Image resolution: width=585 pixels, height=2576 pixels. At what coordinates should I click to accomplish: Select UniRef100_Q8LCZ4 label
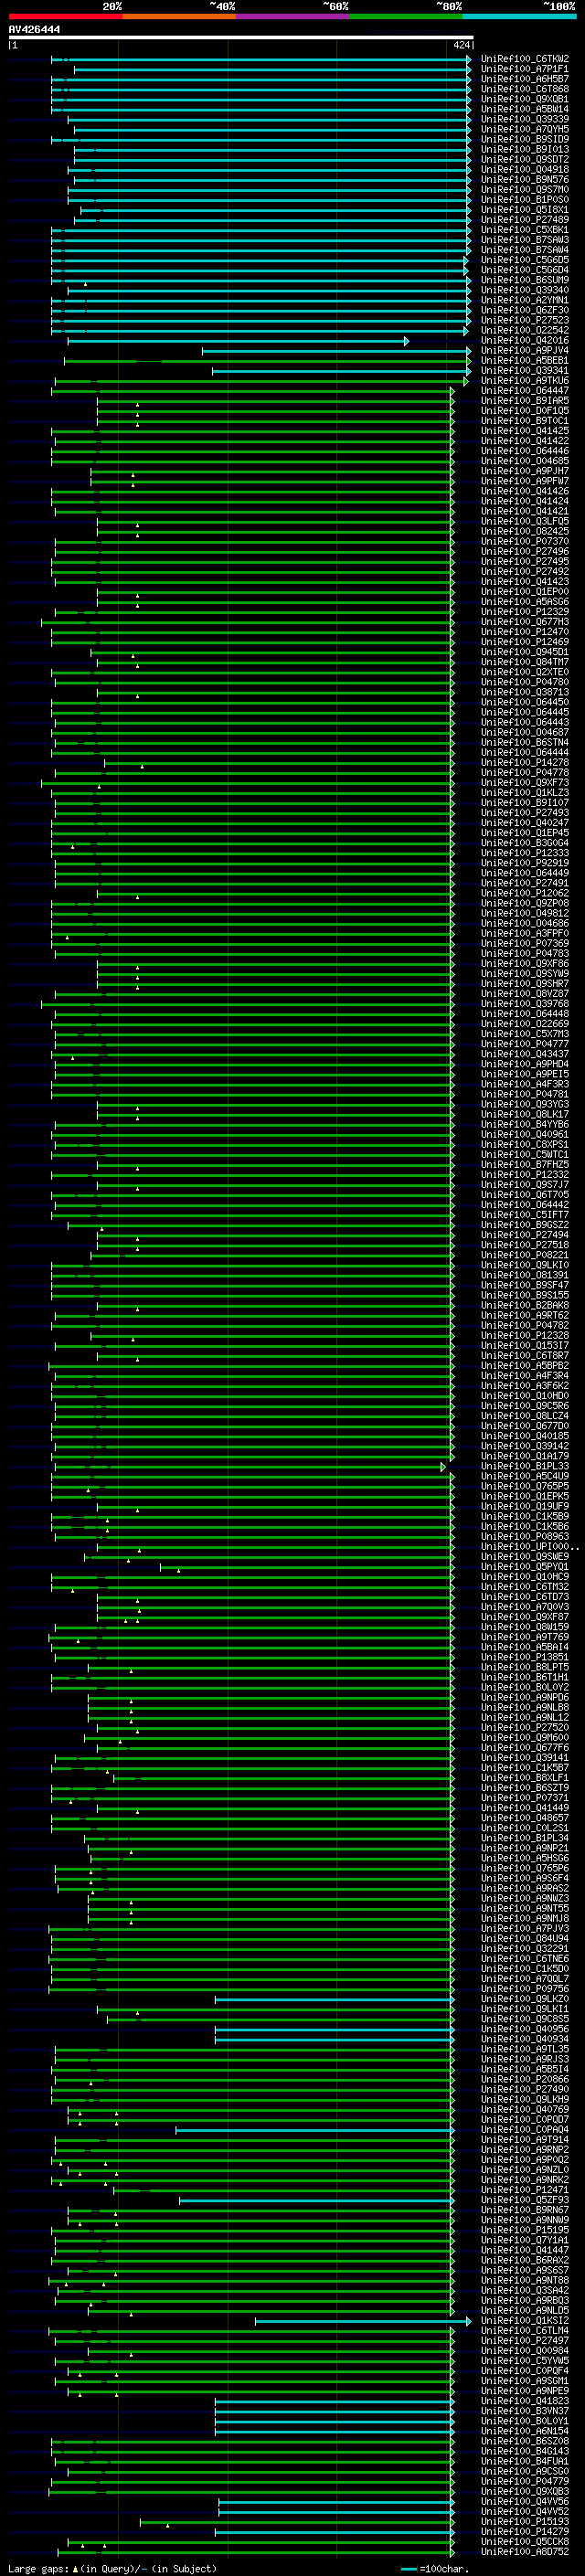click(525, 1415)
